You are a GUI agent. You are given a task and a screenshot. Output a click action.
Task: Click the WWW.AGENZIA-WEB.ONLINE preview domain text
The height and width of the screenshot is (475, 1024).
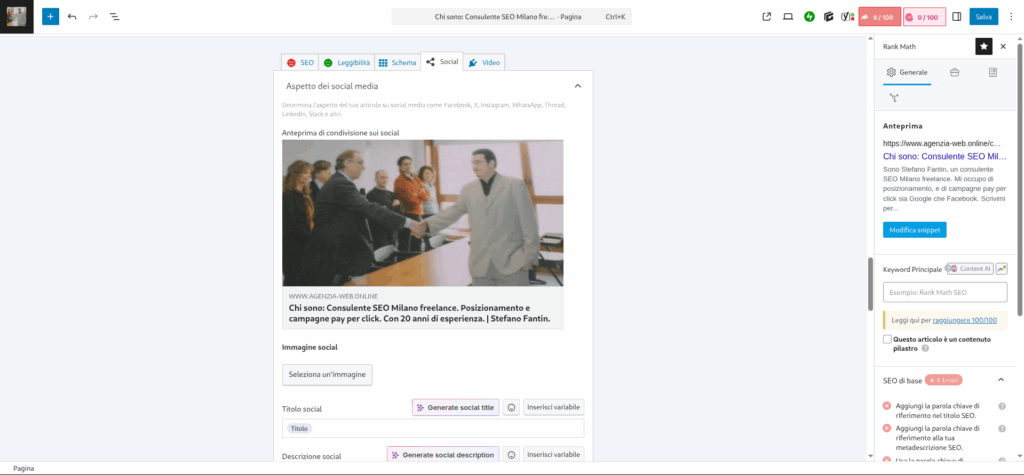pos(333,296)
